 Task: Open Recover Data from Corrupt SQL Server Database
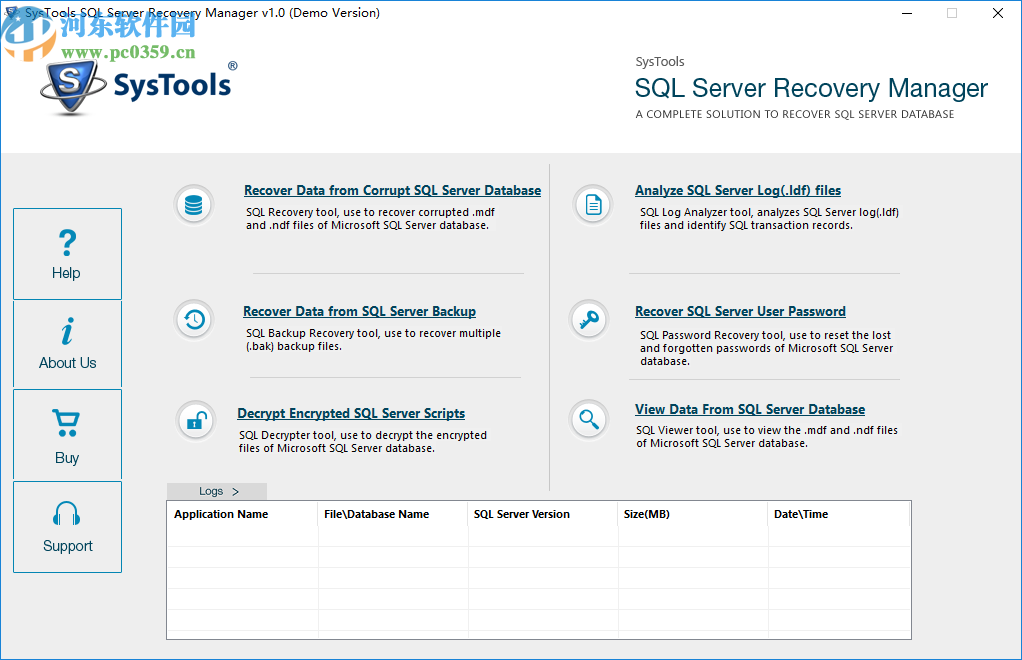(392, 190)
